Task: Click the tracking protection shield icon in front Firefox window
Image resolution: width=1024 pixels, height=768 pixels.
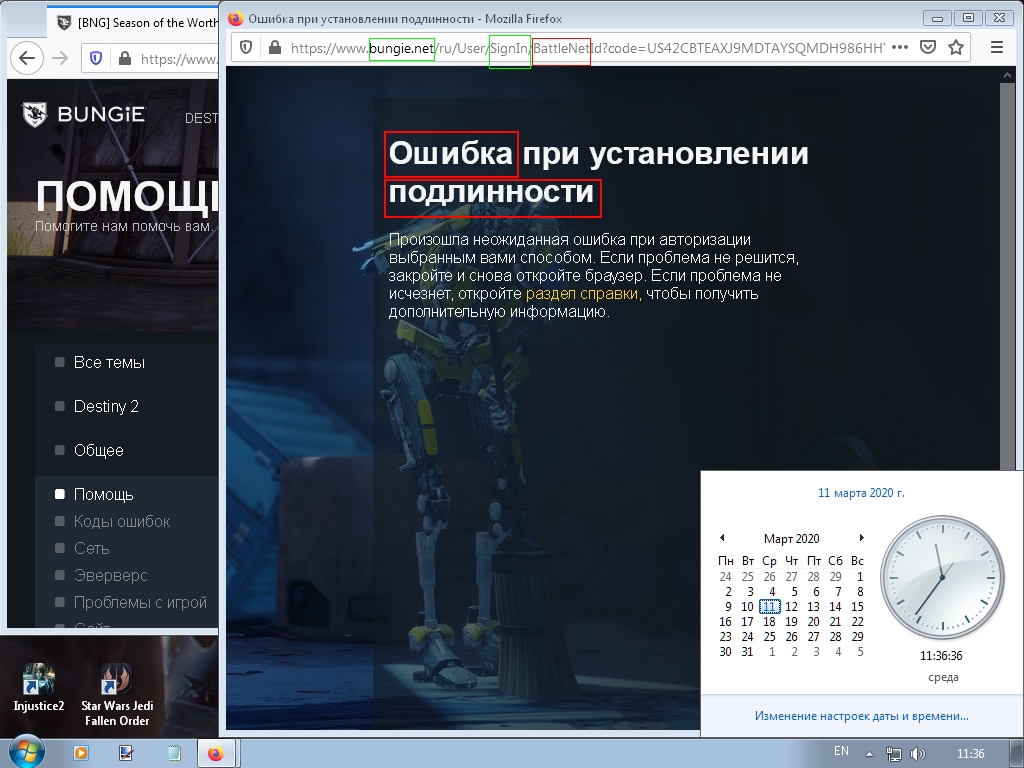Action: [246, 47]
